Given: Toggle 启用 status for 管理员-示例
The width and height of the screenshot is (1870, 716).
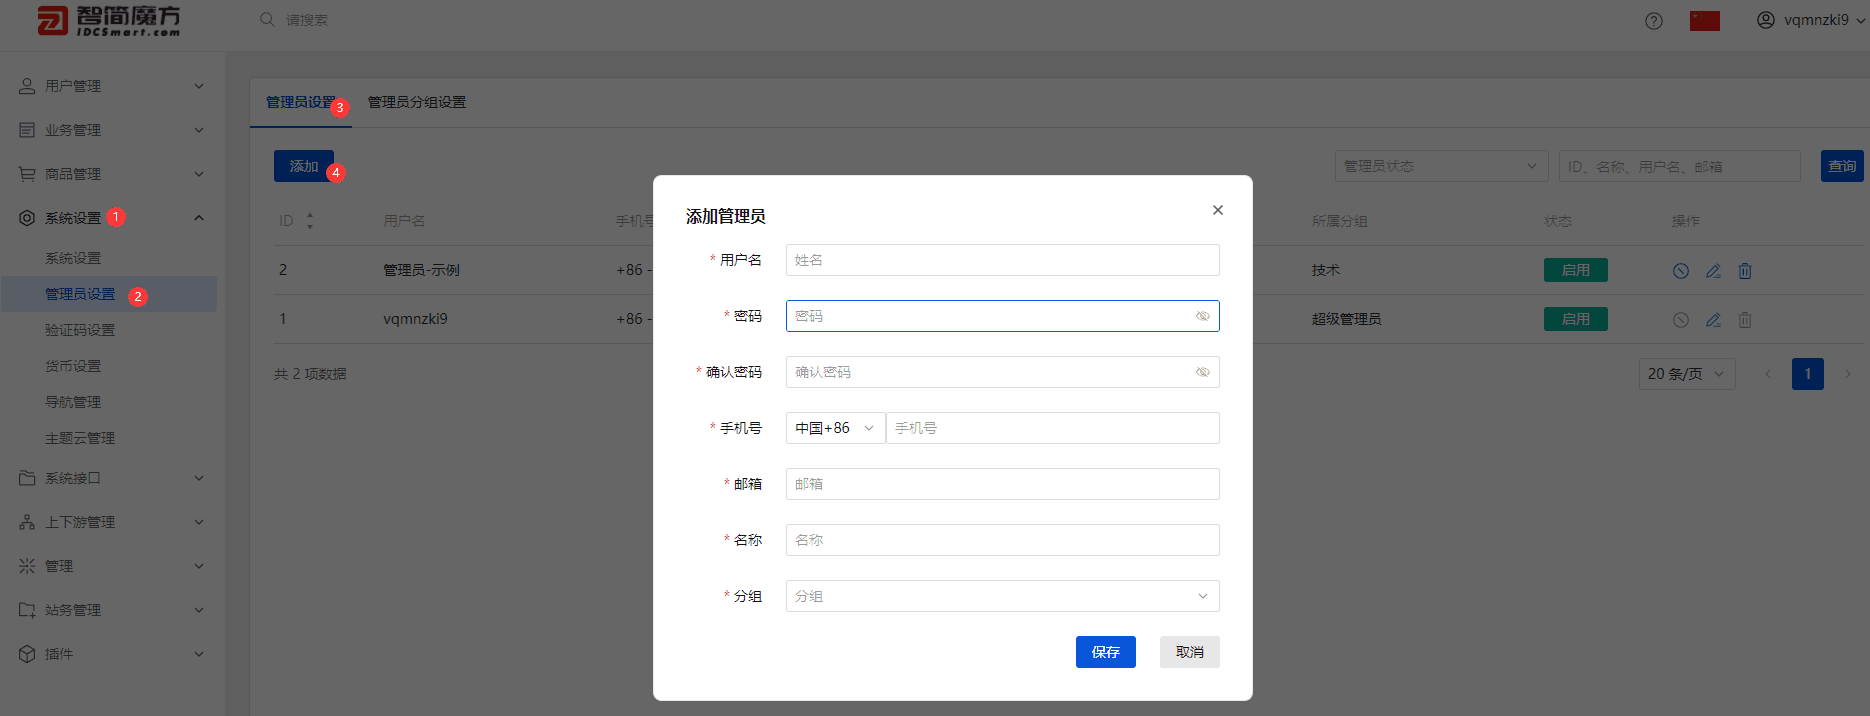Looking at the screenshot, I should pyautogui.click(x=1576, y=270).
